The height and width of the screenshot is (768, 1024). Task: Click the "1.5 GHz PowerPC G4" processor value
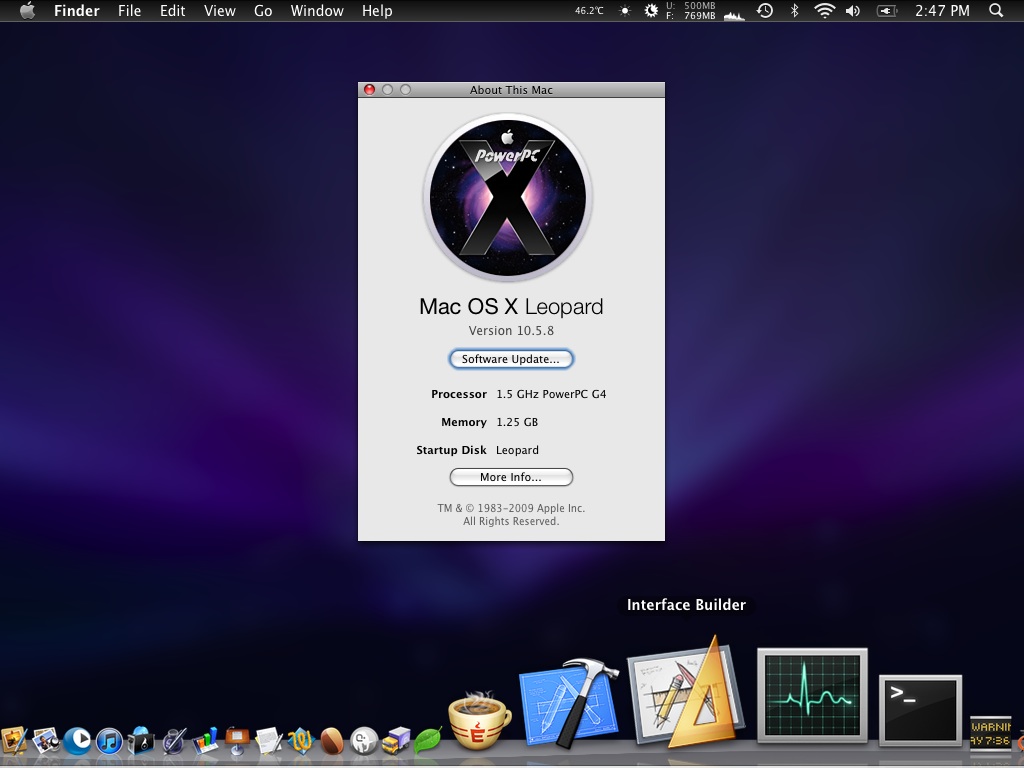[551, 394]
